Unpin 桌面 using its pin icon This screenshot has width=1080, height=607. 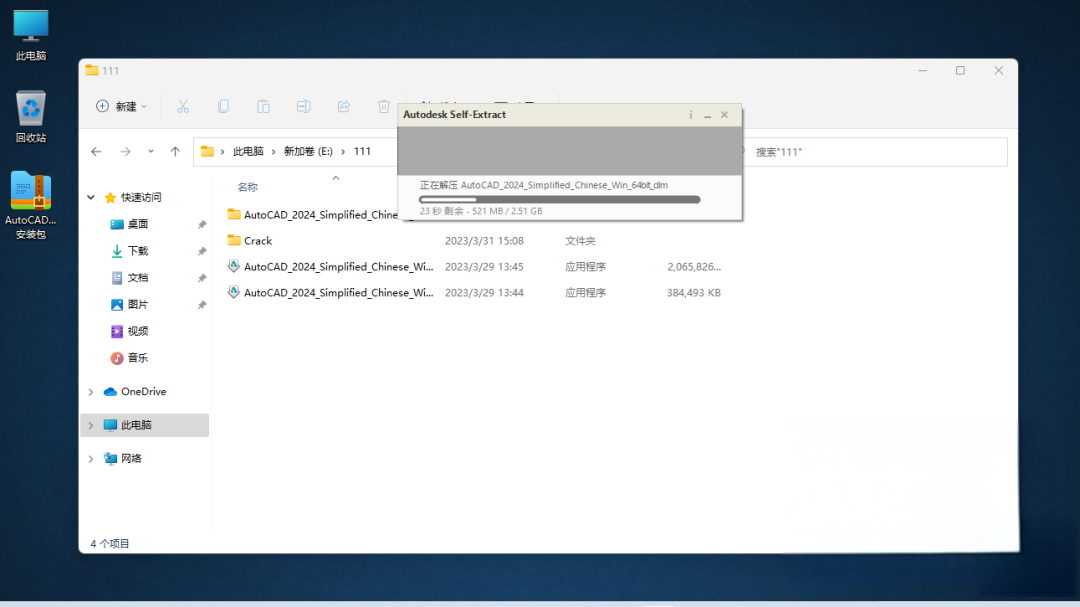pos(202,225)
